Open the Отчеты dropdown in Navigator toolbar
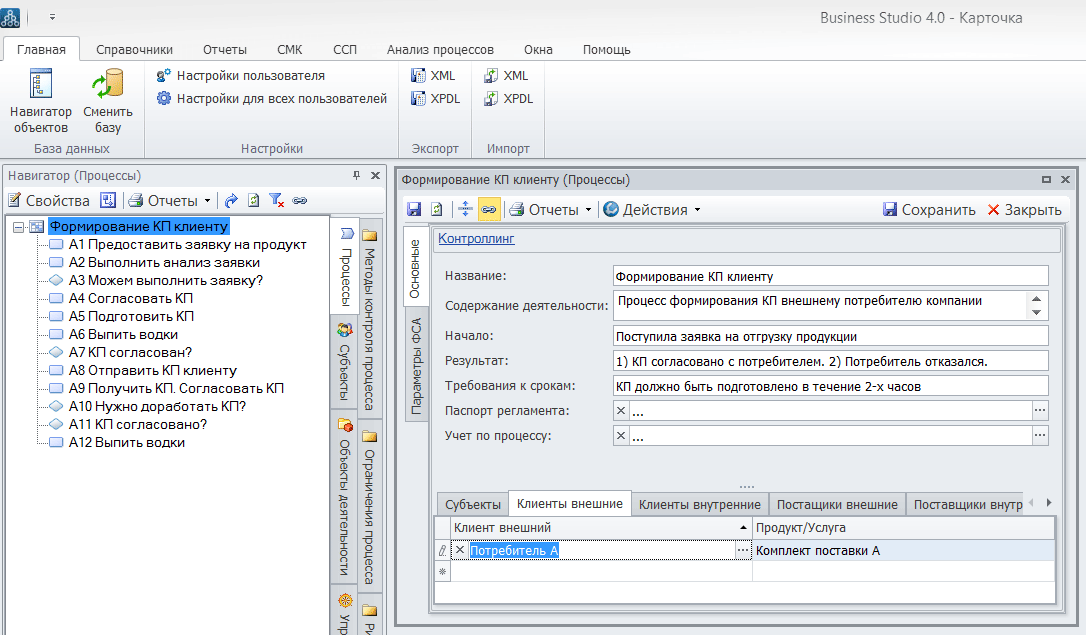This screenshot has height=635, width=1086. point(170,200)
